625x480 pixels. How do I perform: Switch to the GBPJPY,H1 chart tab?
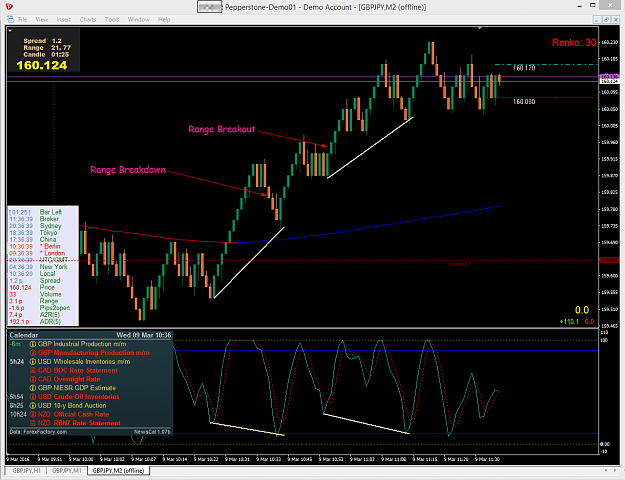26,470
